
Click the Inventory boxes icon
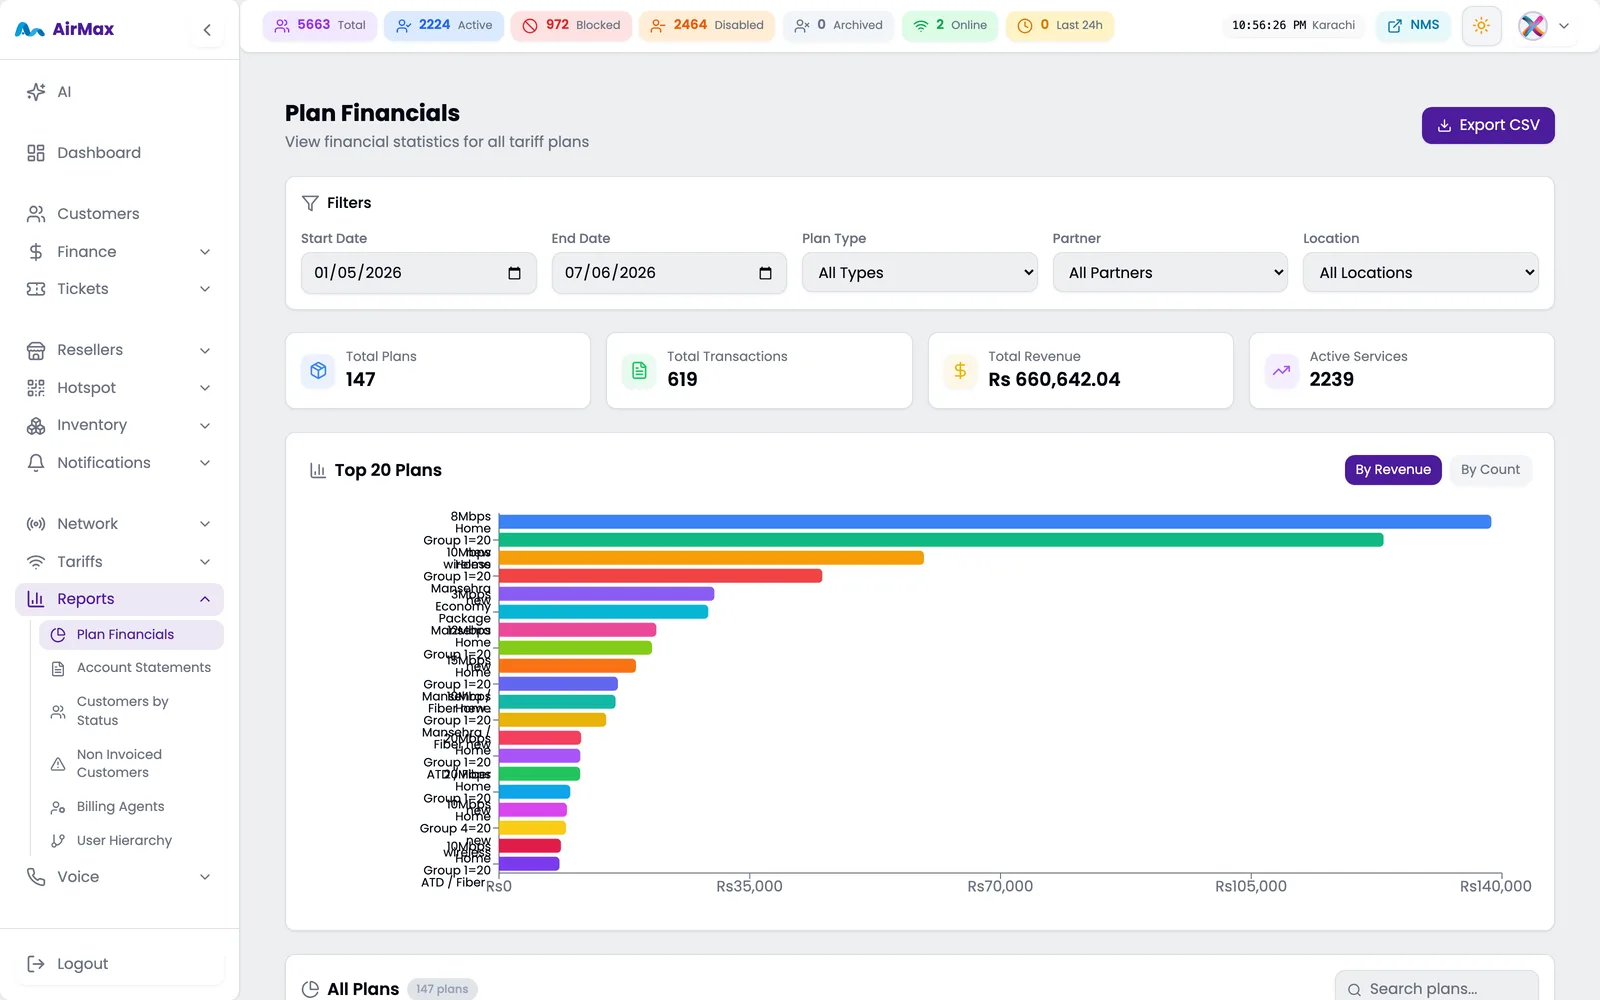(x=36, y=425)
